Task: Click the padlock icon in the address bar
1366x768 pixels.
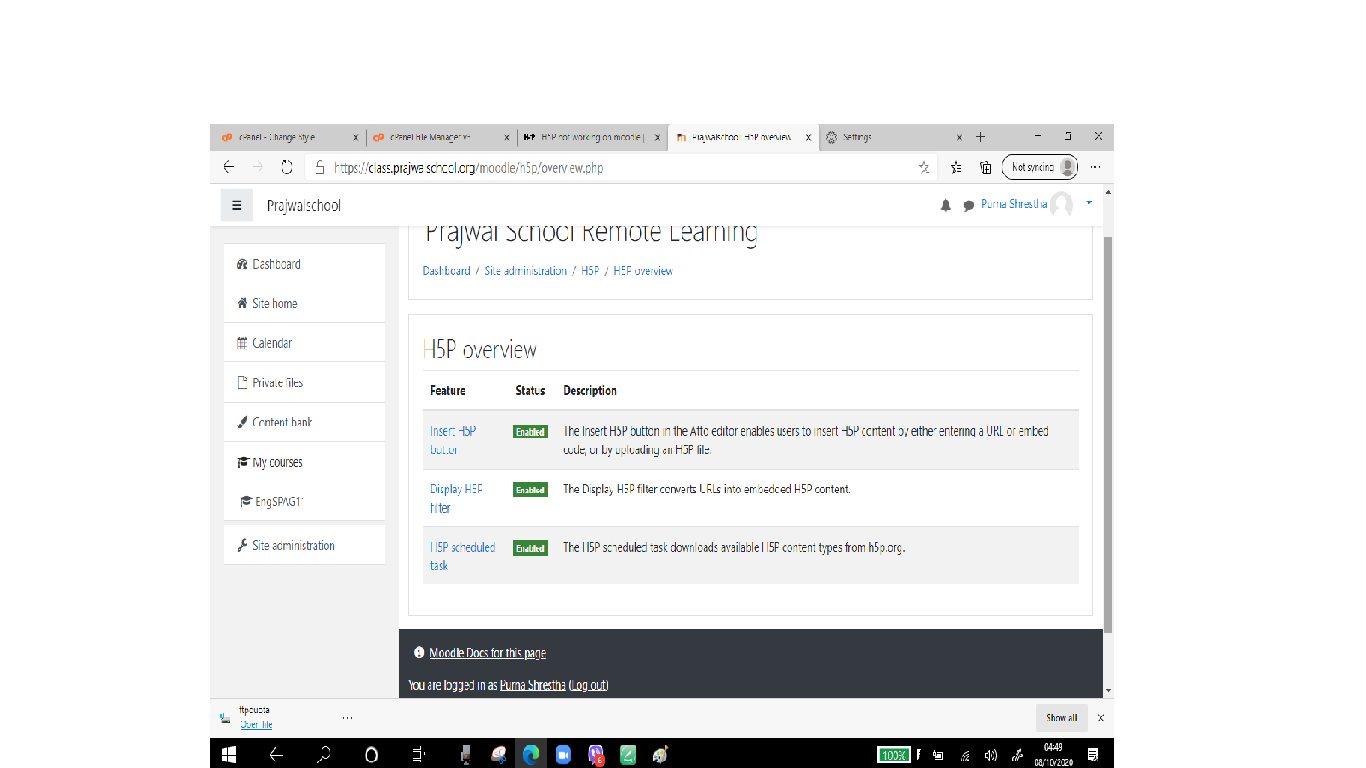Action: (320, 168)
